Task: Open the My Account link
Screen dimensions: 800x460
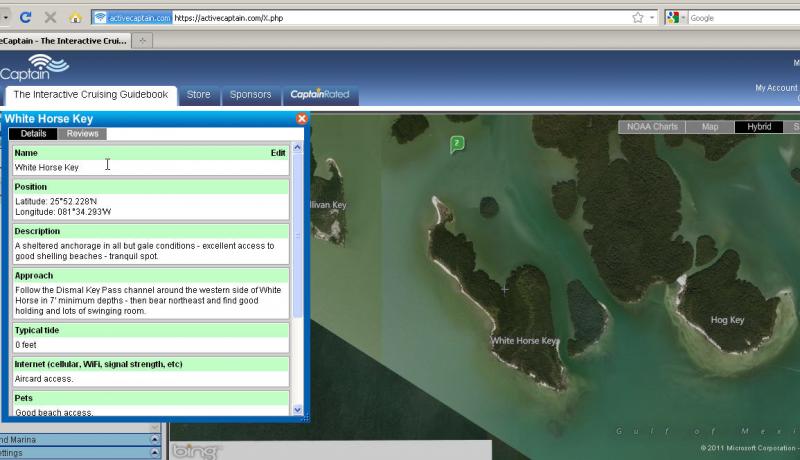Action: (x=776, y=88)
